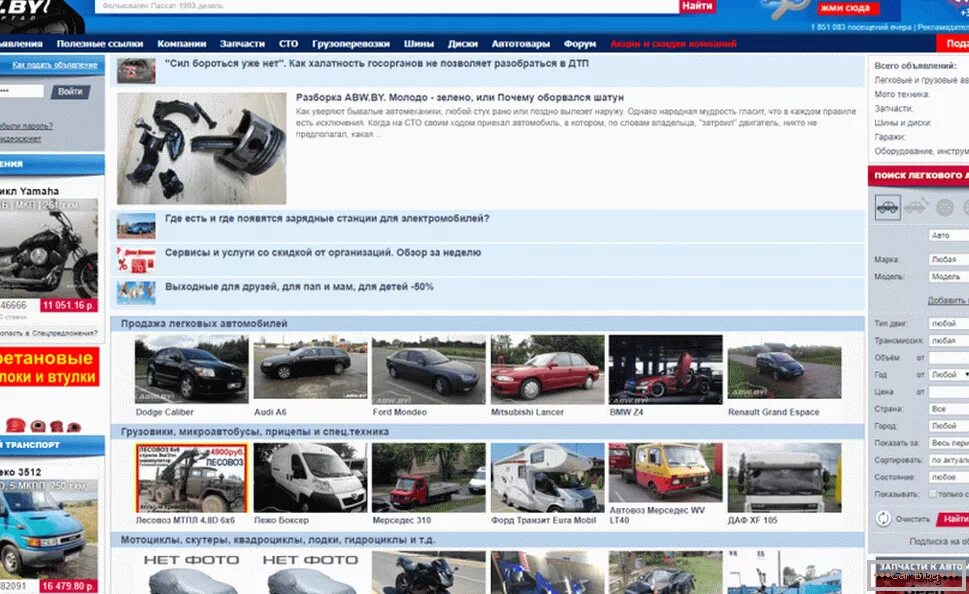The image size is (969, 594).
Task: Open the Показать за period dropdown
Action: coord(949,443)
